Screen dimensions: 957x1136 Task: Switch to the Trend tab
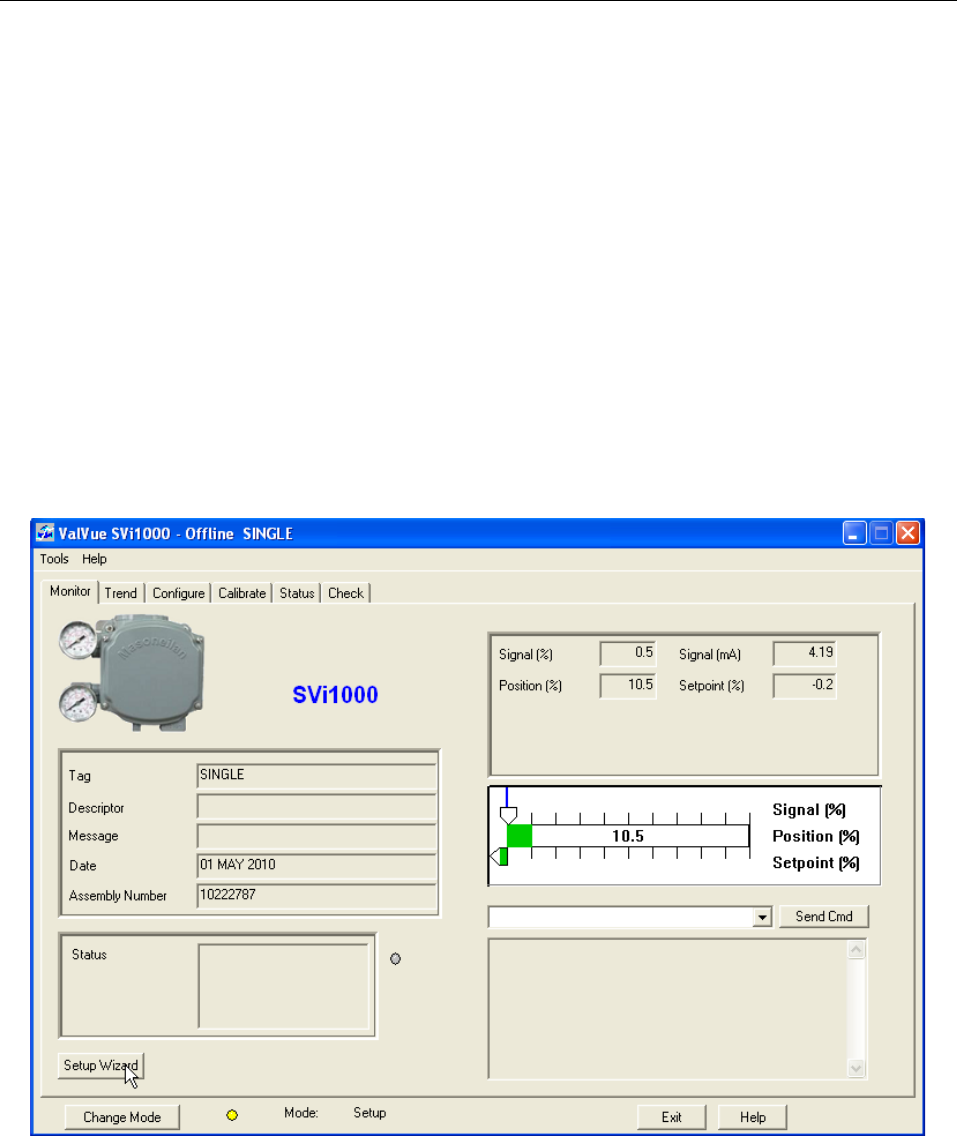tap(120, 593)
